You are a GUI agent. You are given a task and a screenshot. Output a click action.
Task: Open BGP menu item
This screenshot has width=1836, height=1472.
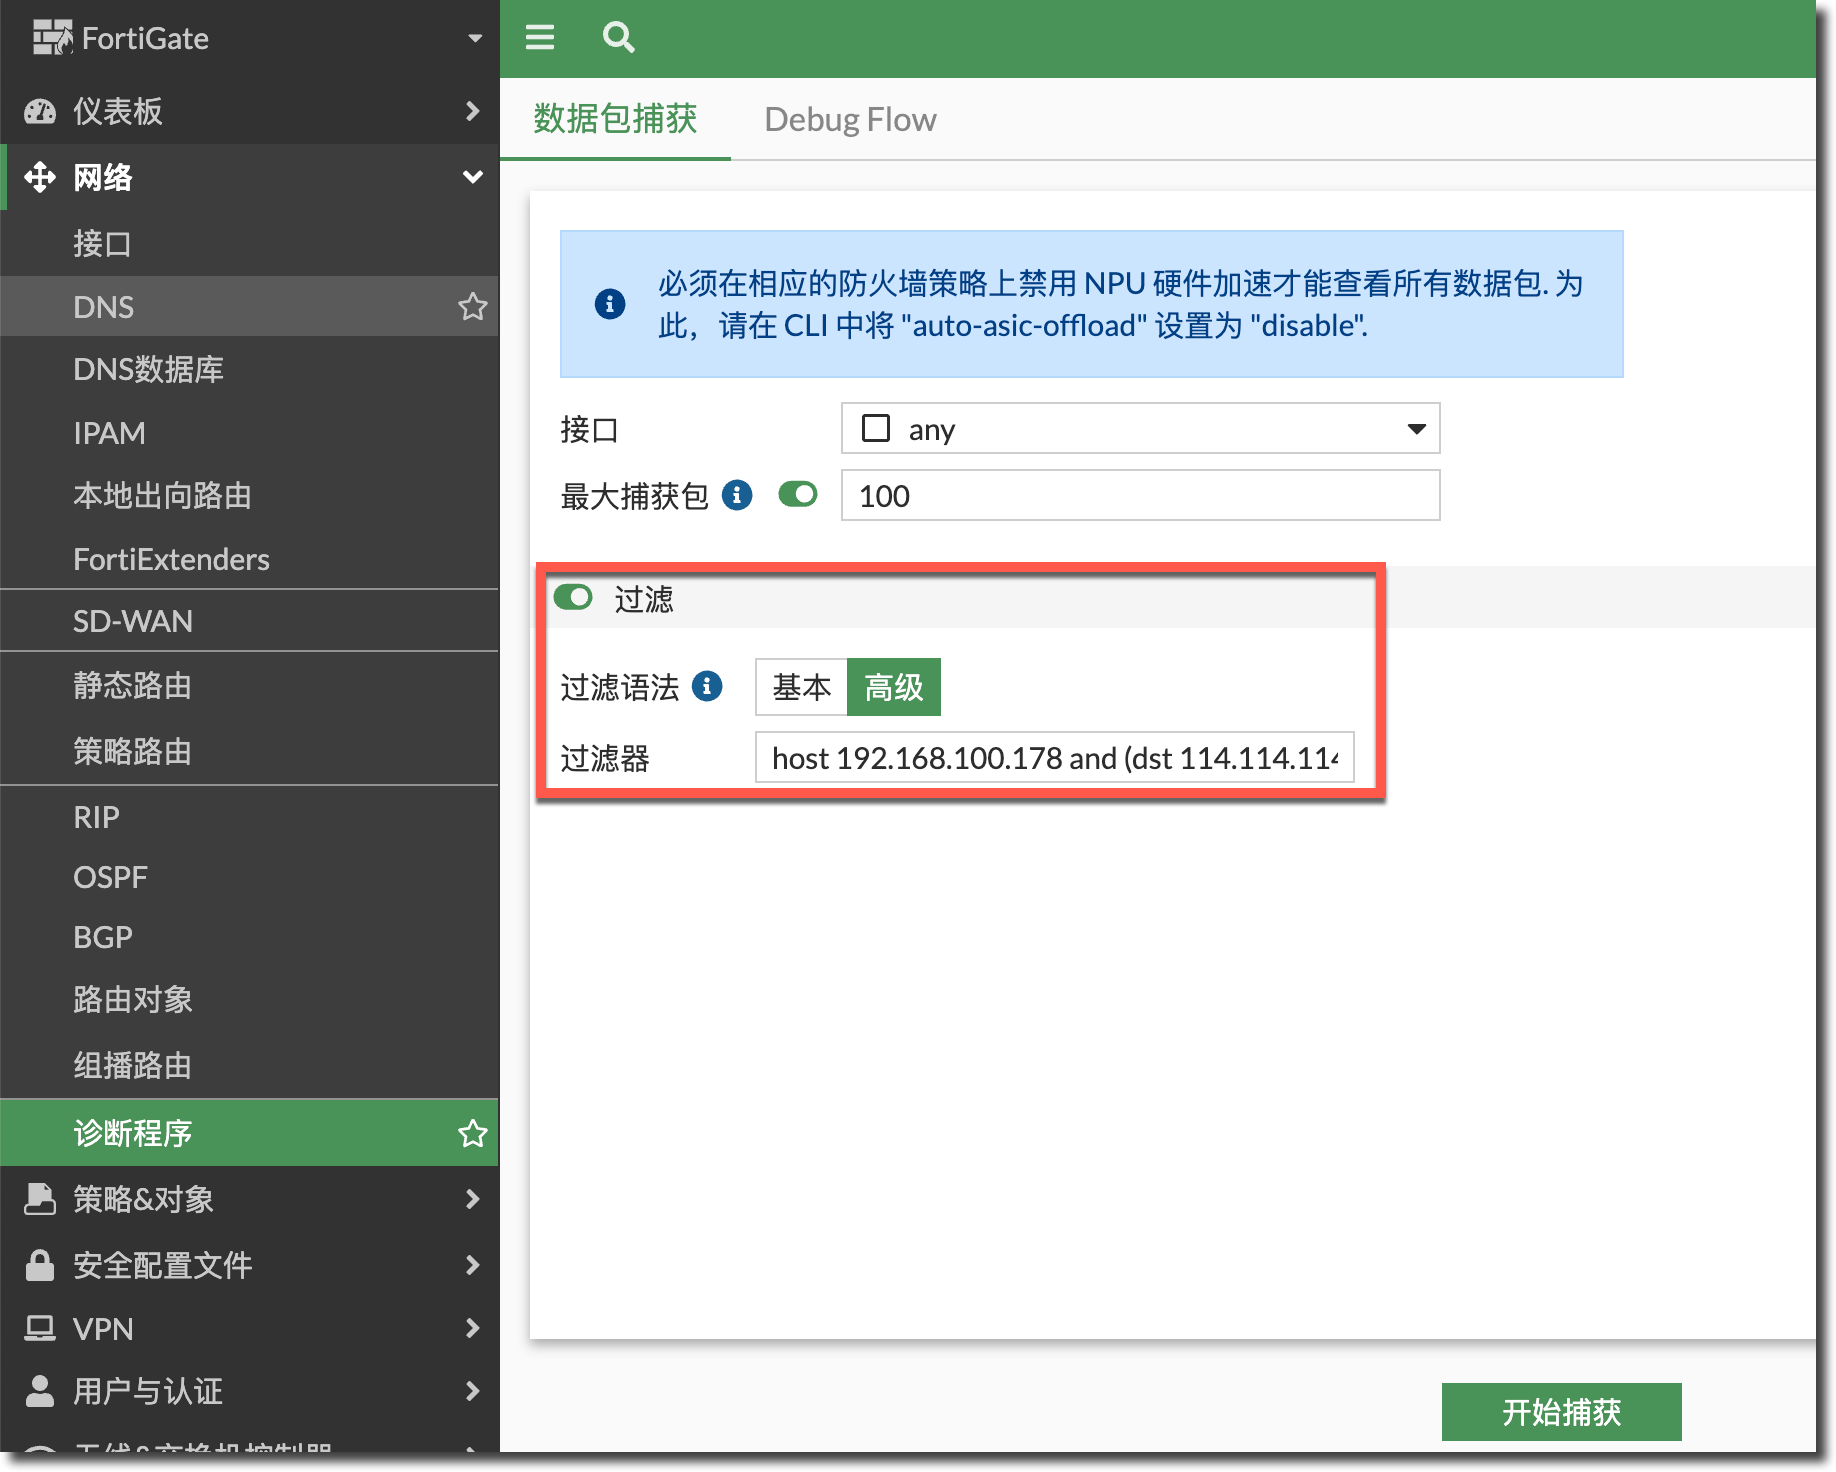250,937
